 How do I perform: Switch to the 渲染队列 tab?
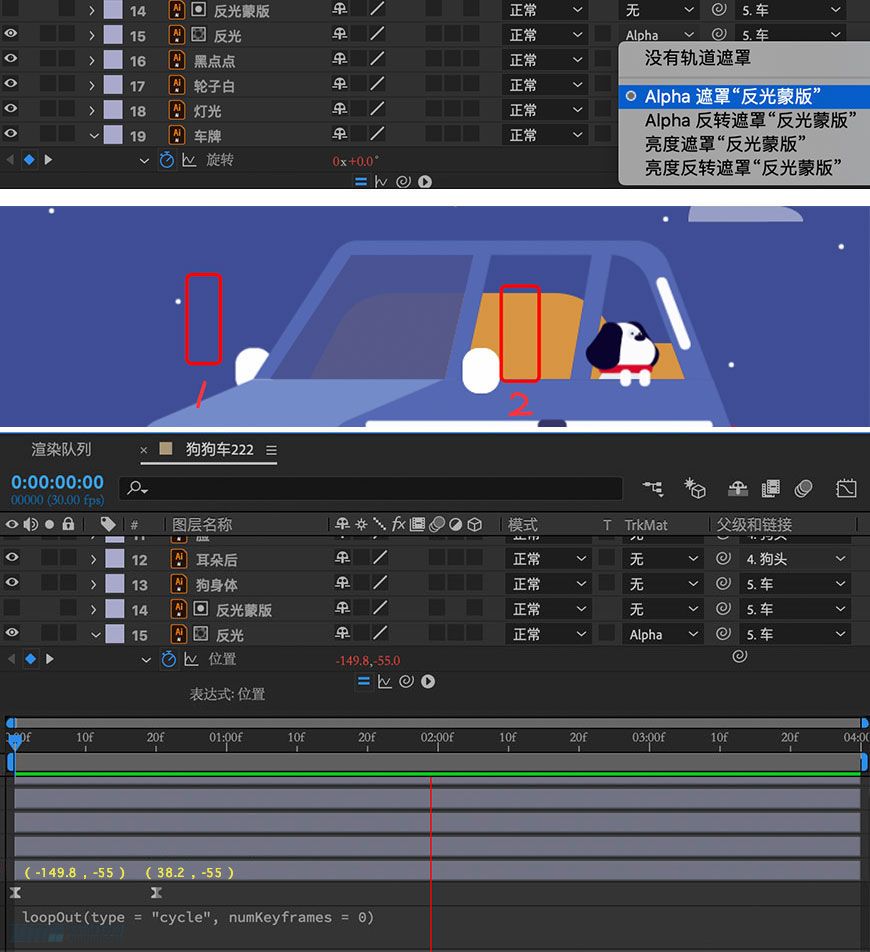61,449
